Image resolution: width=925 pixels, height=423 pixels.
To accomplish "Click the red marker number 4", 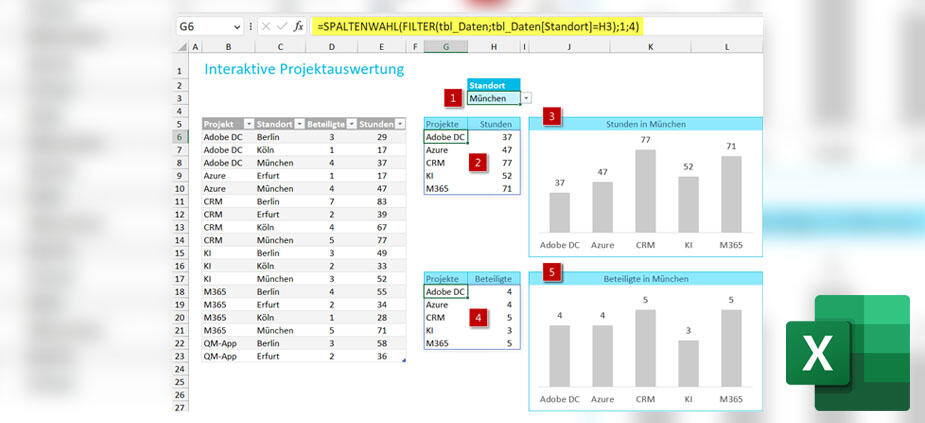I will (x=479, y=317).
